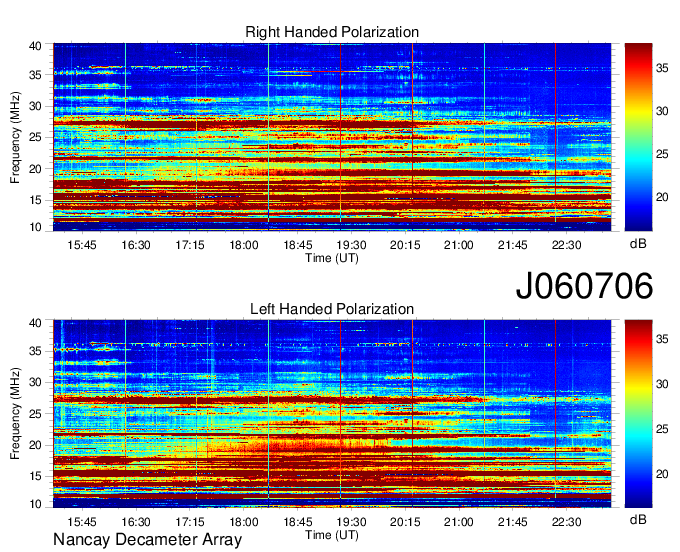Image resolution: width=680 pixels, height=552 pixels.
Task: Click the "Right Handed Polarization" plot title
Action: point(332,32)
